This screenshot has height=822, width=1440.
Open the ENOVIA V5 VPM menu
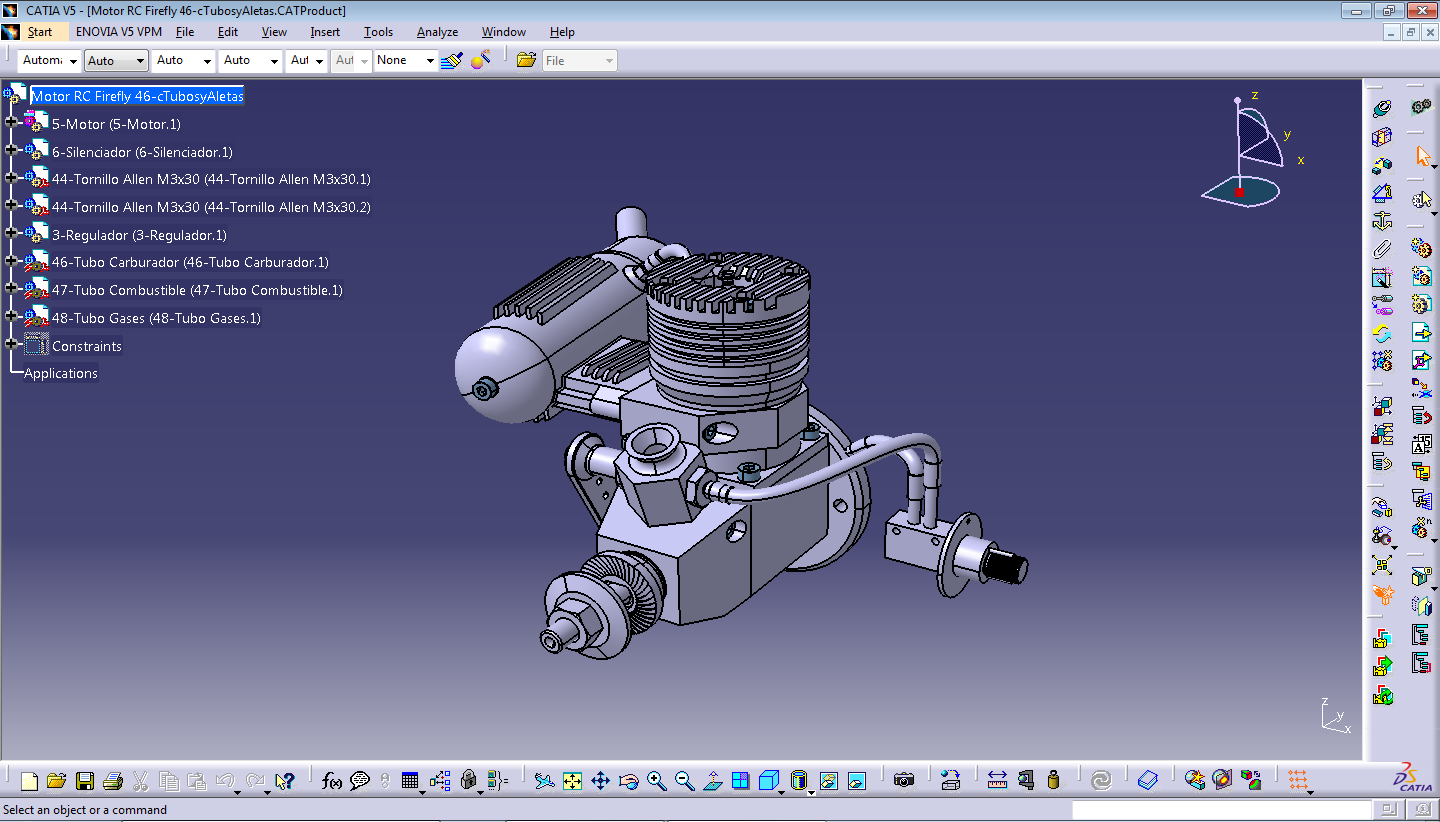(x=119, y=32)
